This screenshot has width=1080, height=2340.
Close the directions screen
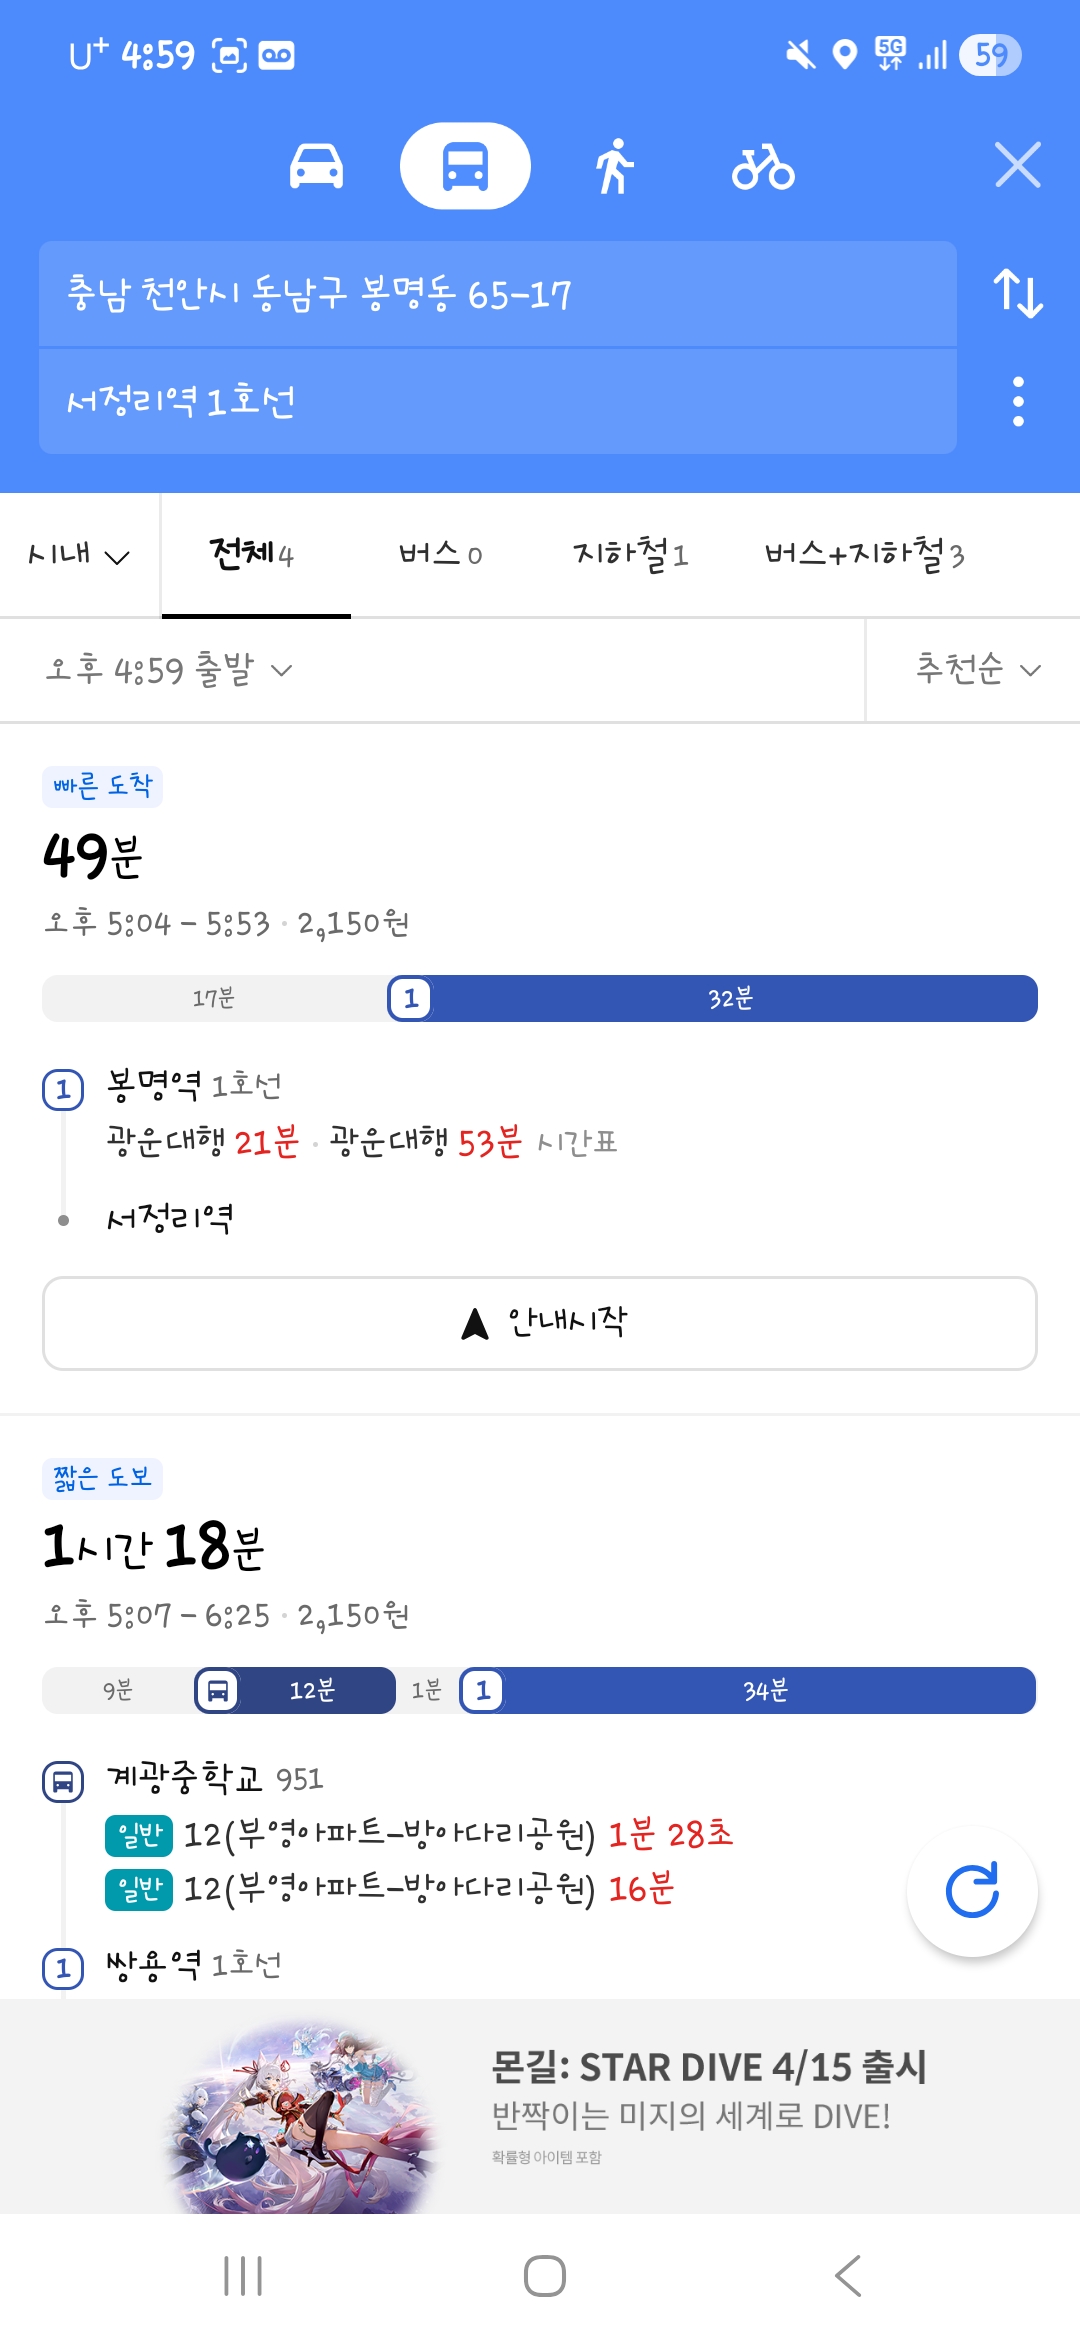click(x=1017, y=165)
